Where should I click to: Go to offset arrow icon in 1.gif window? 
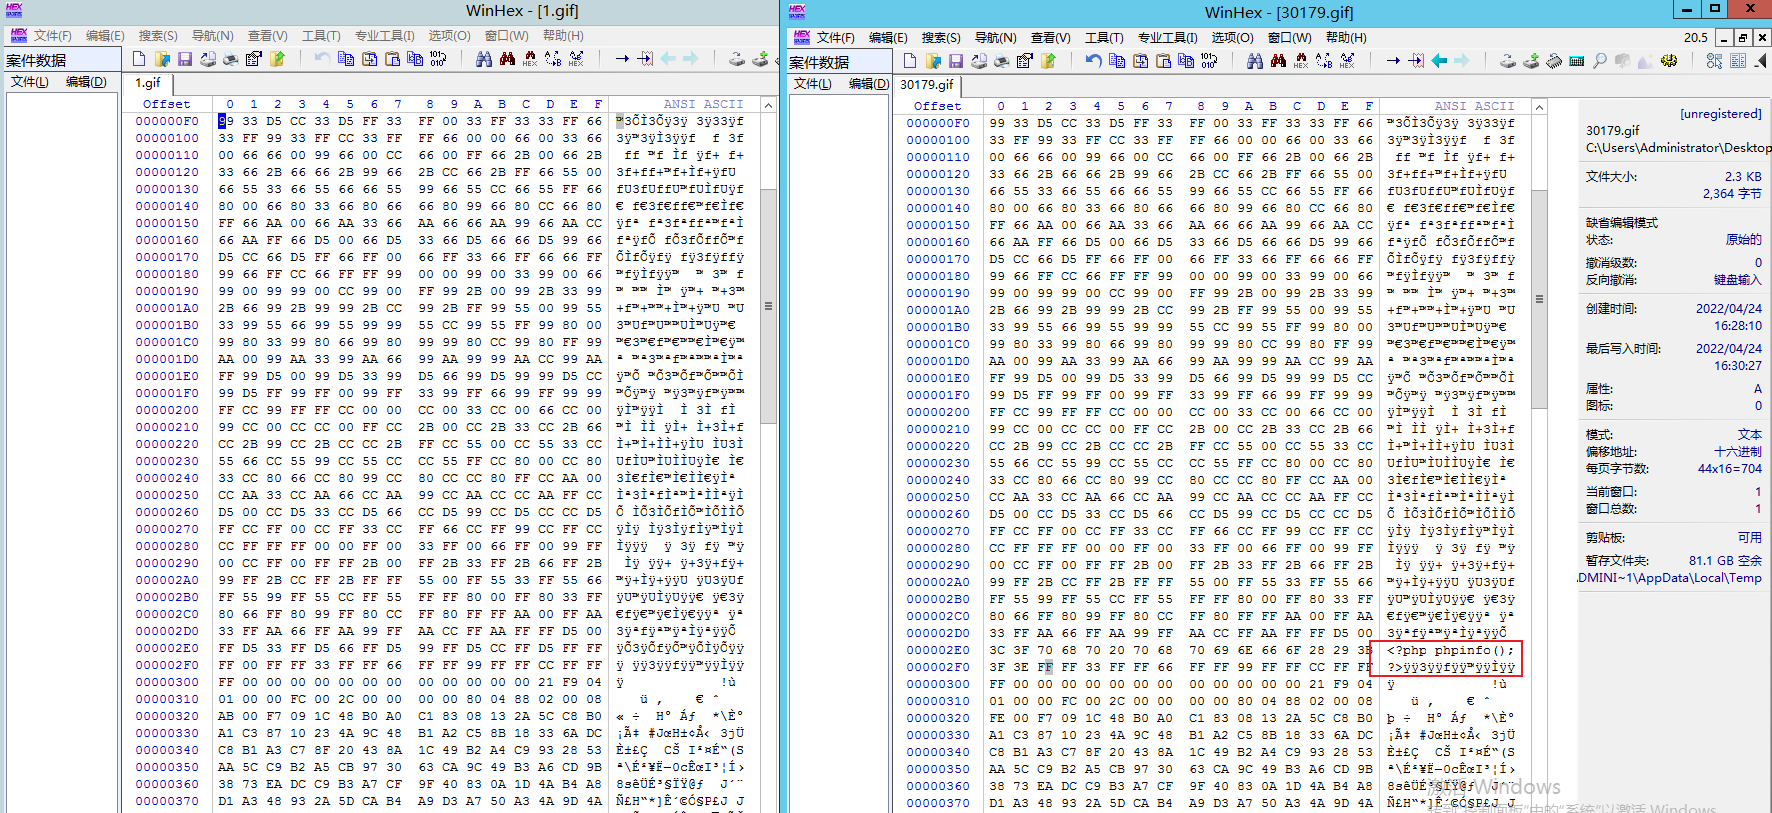coord(622,59)
